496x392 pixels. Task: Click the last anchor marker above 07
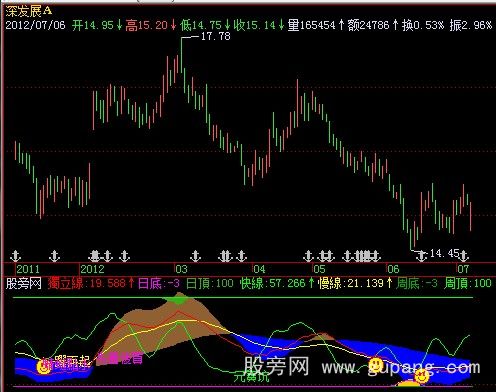point(464,256)
